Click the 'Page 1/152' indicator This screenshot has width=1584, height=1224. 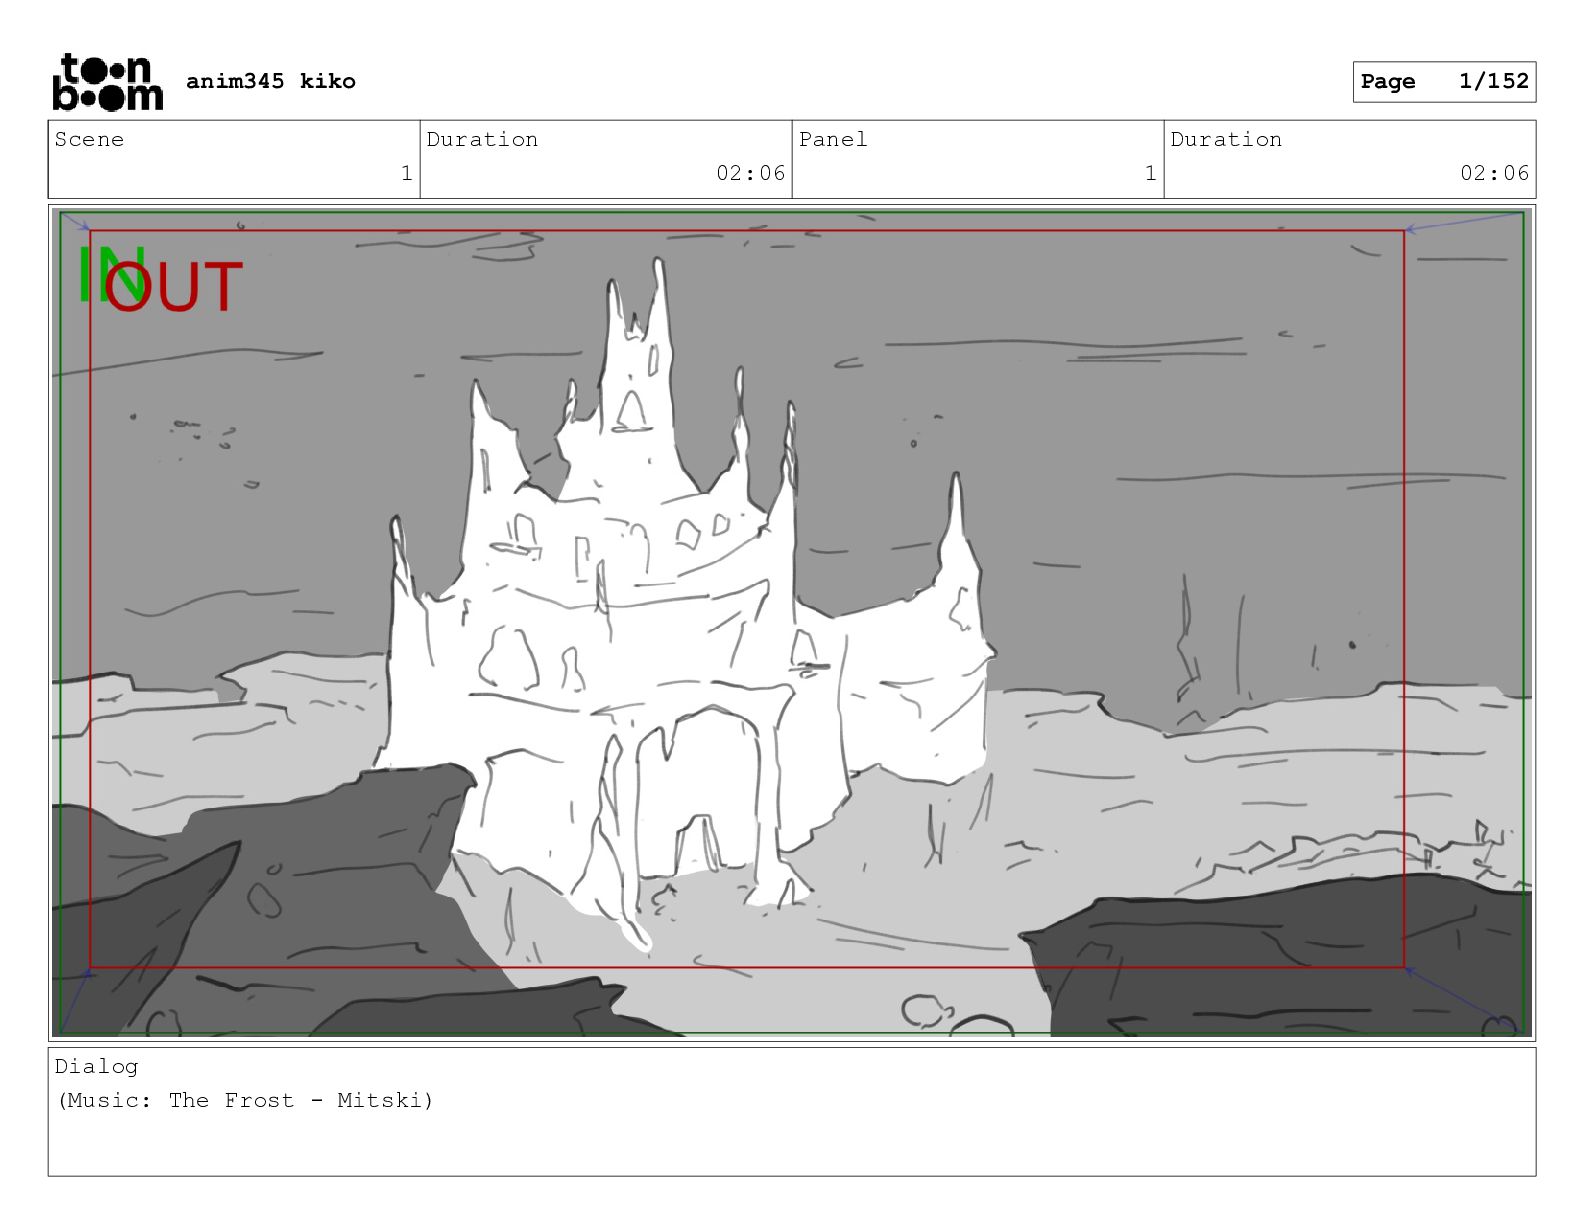1444,82
